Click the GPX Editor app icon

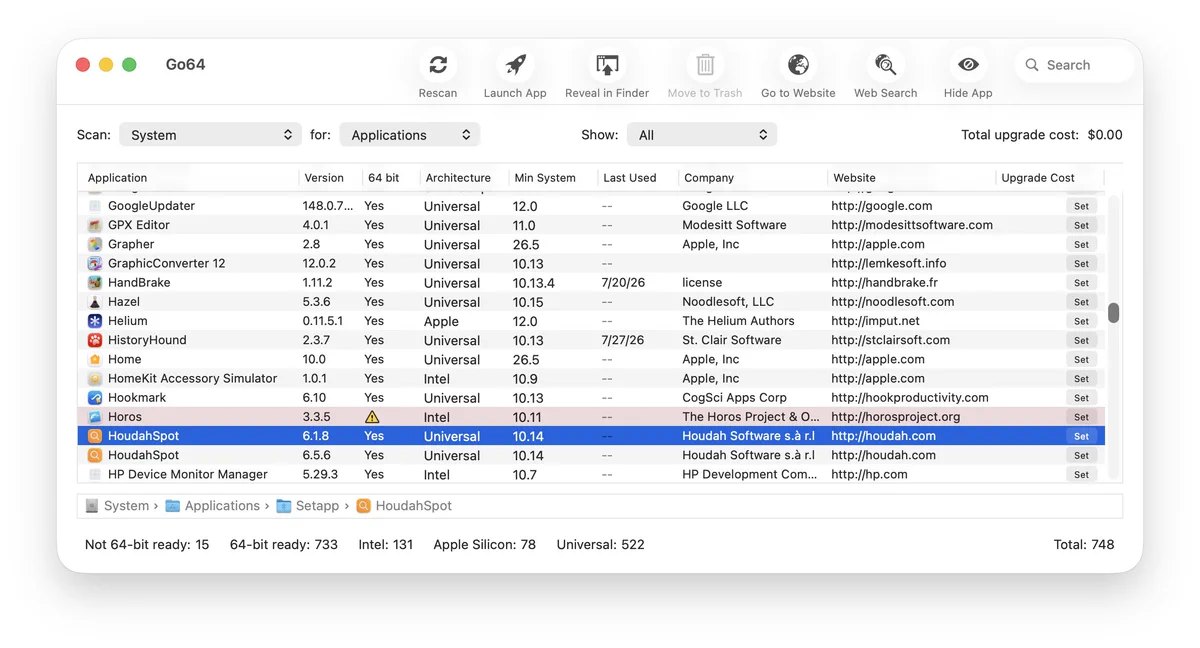pyautogui.click(x=95, y=225)
